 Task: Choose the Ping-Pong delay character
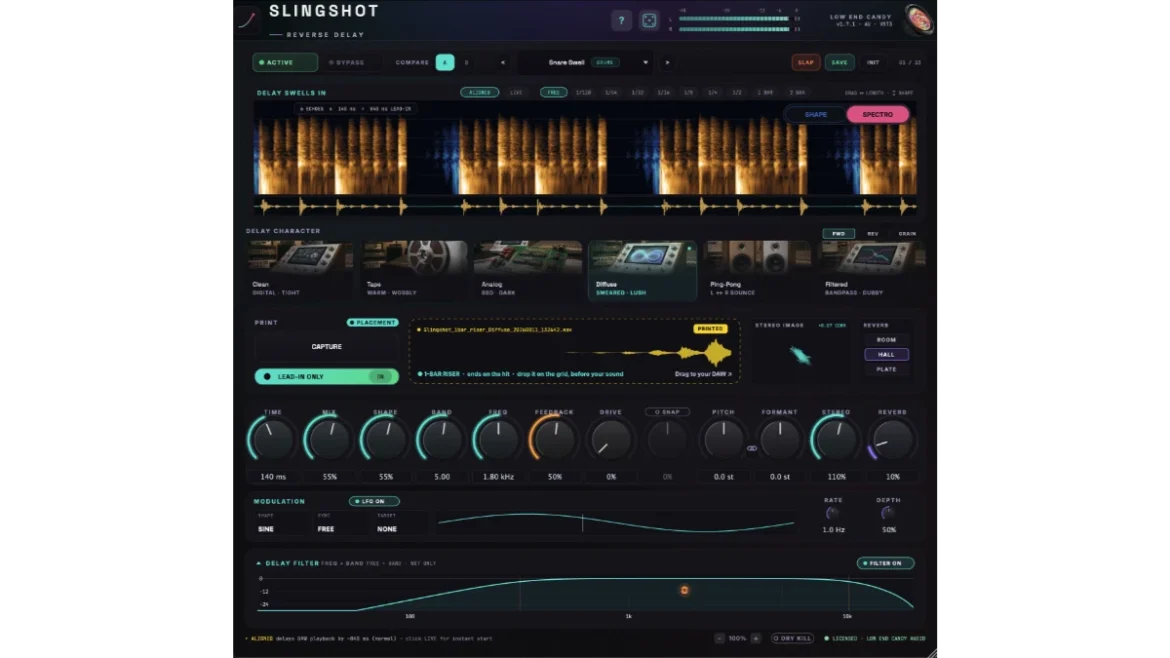pyautogui.click(x=757, y=269)
